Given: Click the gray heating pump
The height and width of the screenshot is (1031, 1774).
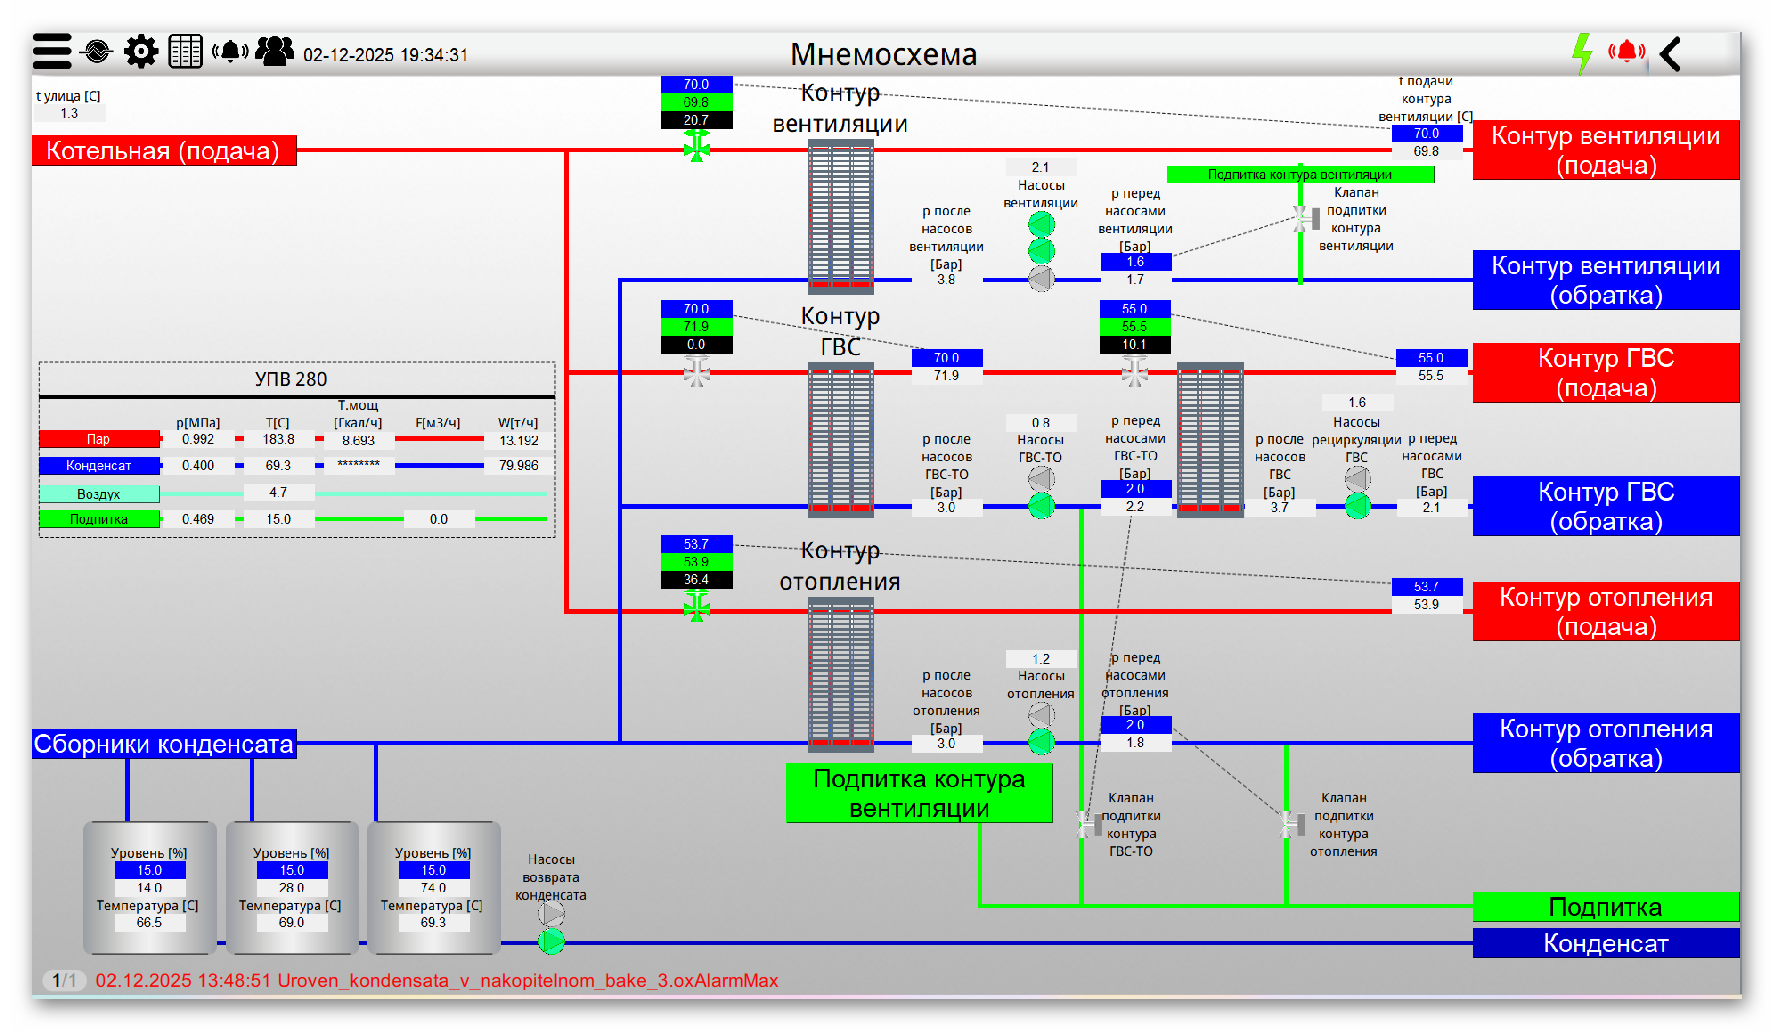Looking at the screenshot, I should [x=1041, y=715].
